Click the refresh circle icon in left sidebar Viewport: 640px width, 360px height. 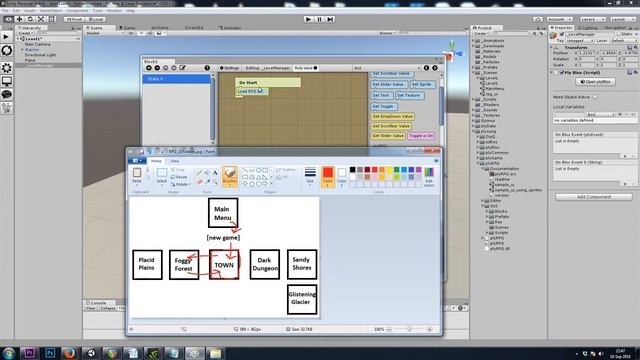(7, 50)
